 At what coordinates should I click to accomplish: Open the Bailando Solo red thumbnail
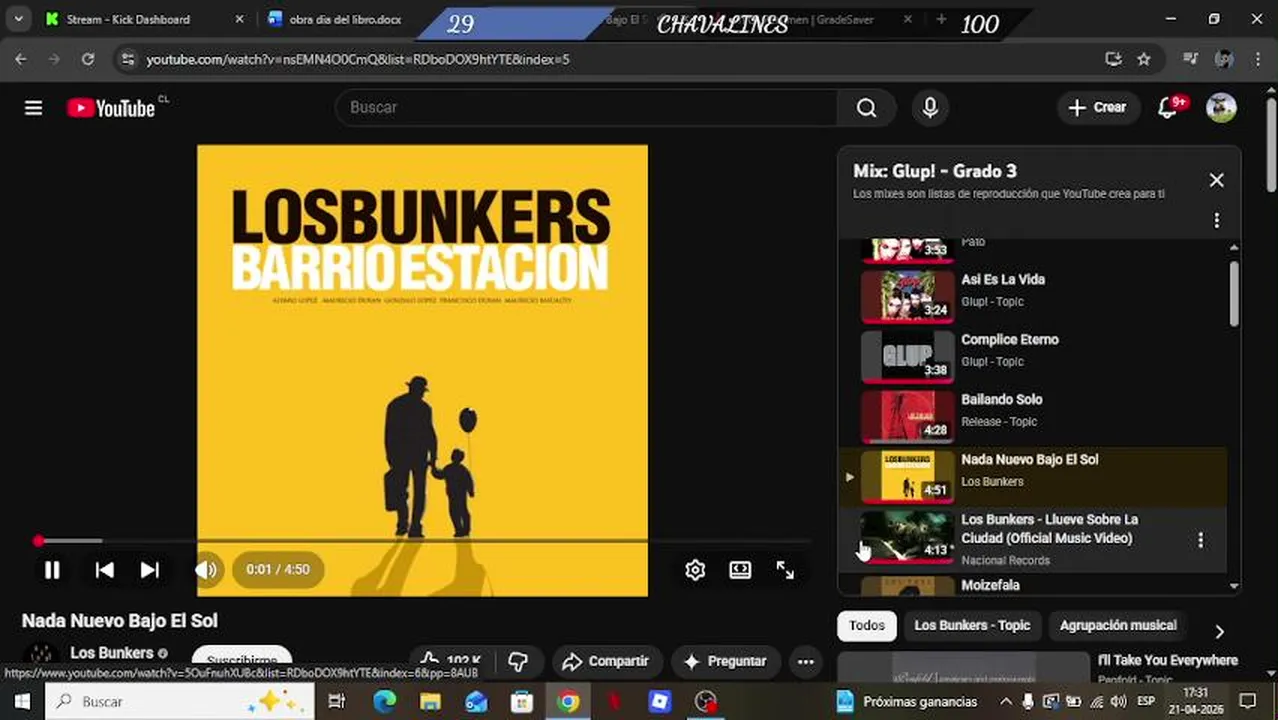point(908,416)
